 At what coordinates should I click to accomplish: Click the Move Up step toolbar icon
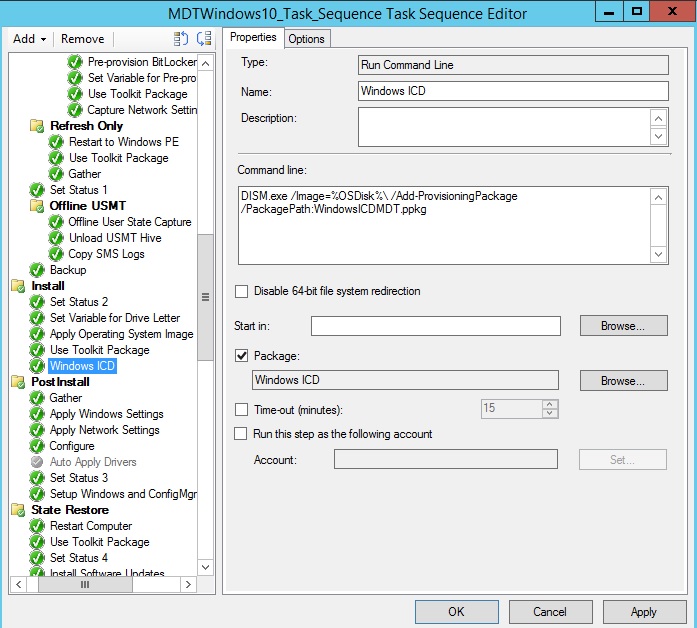point(181,39)
